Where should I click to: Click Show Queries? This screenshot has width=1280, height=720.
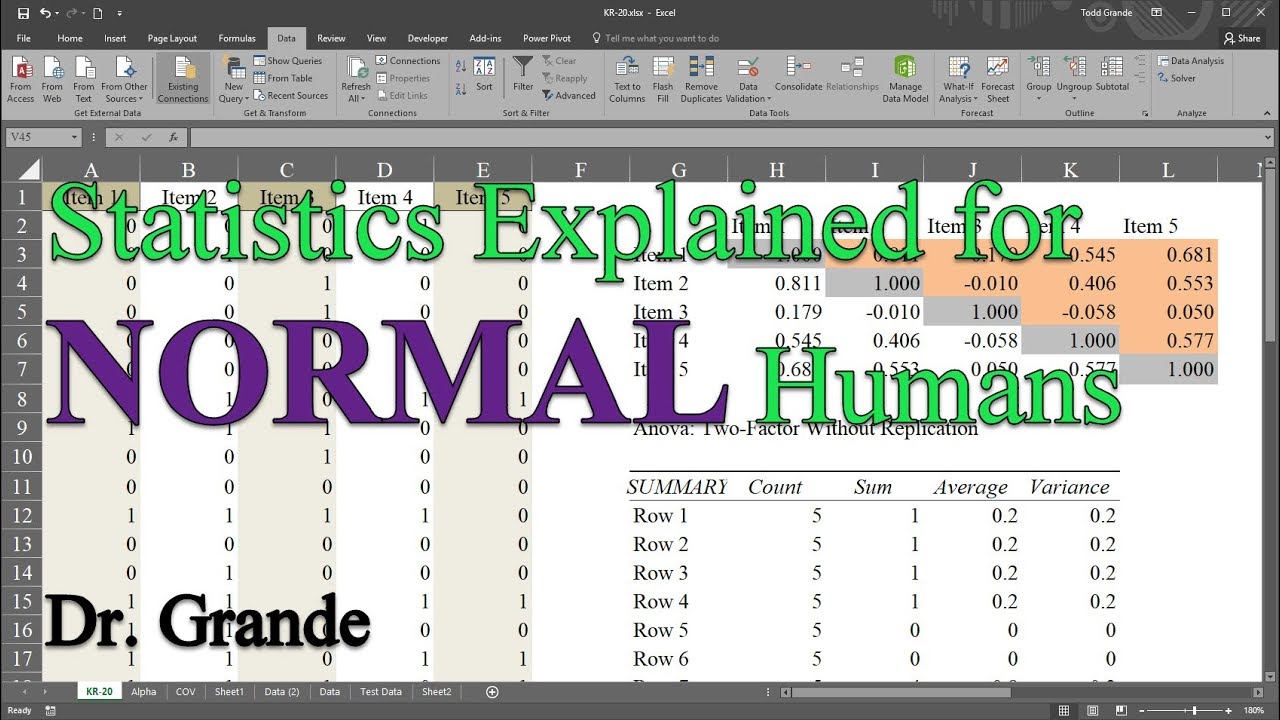point(288,61)
